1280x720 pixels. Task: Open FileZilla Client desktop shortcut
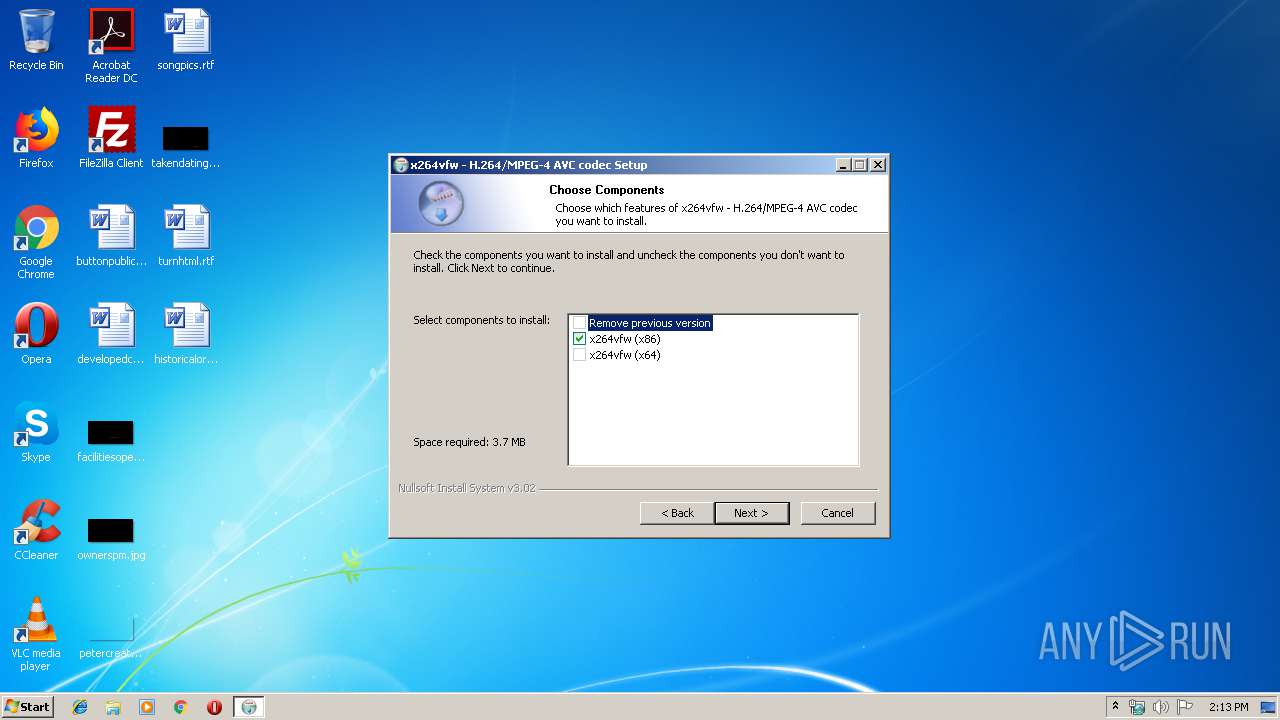(111, 138)
